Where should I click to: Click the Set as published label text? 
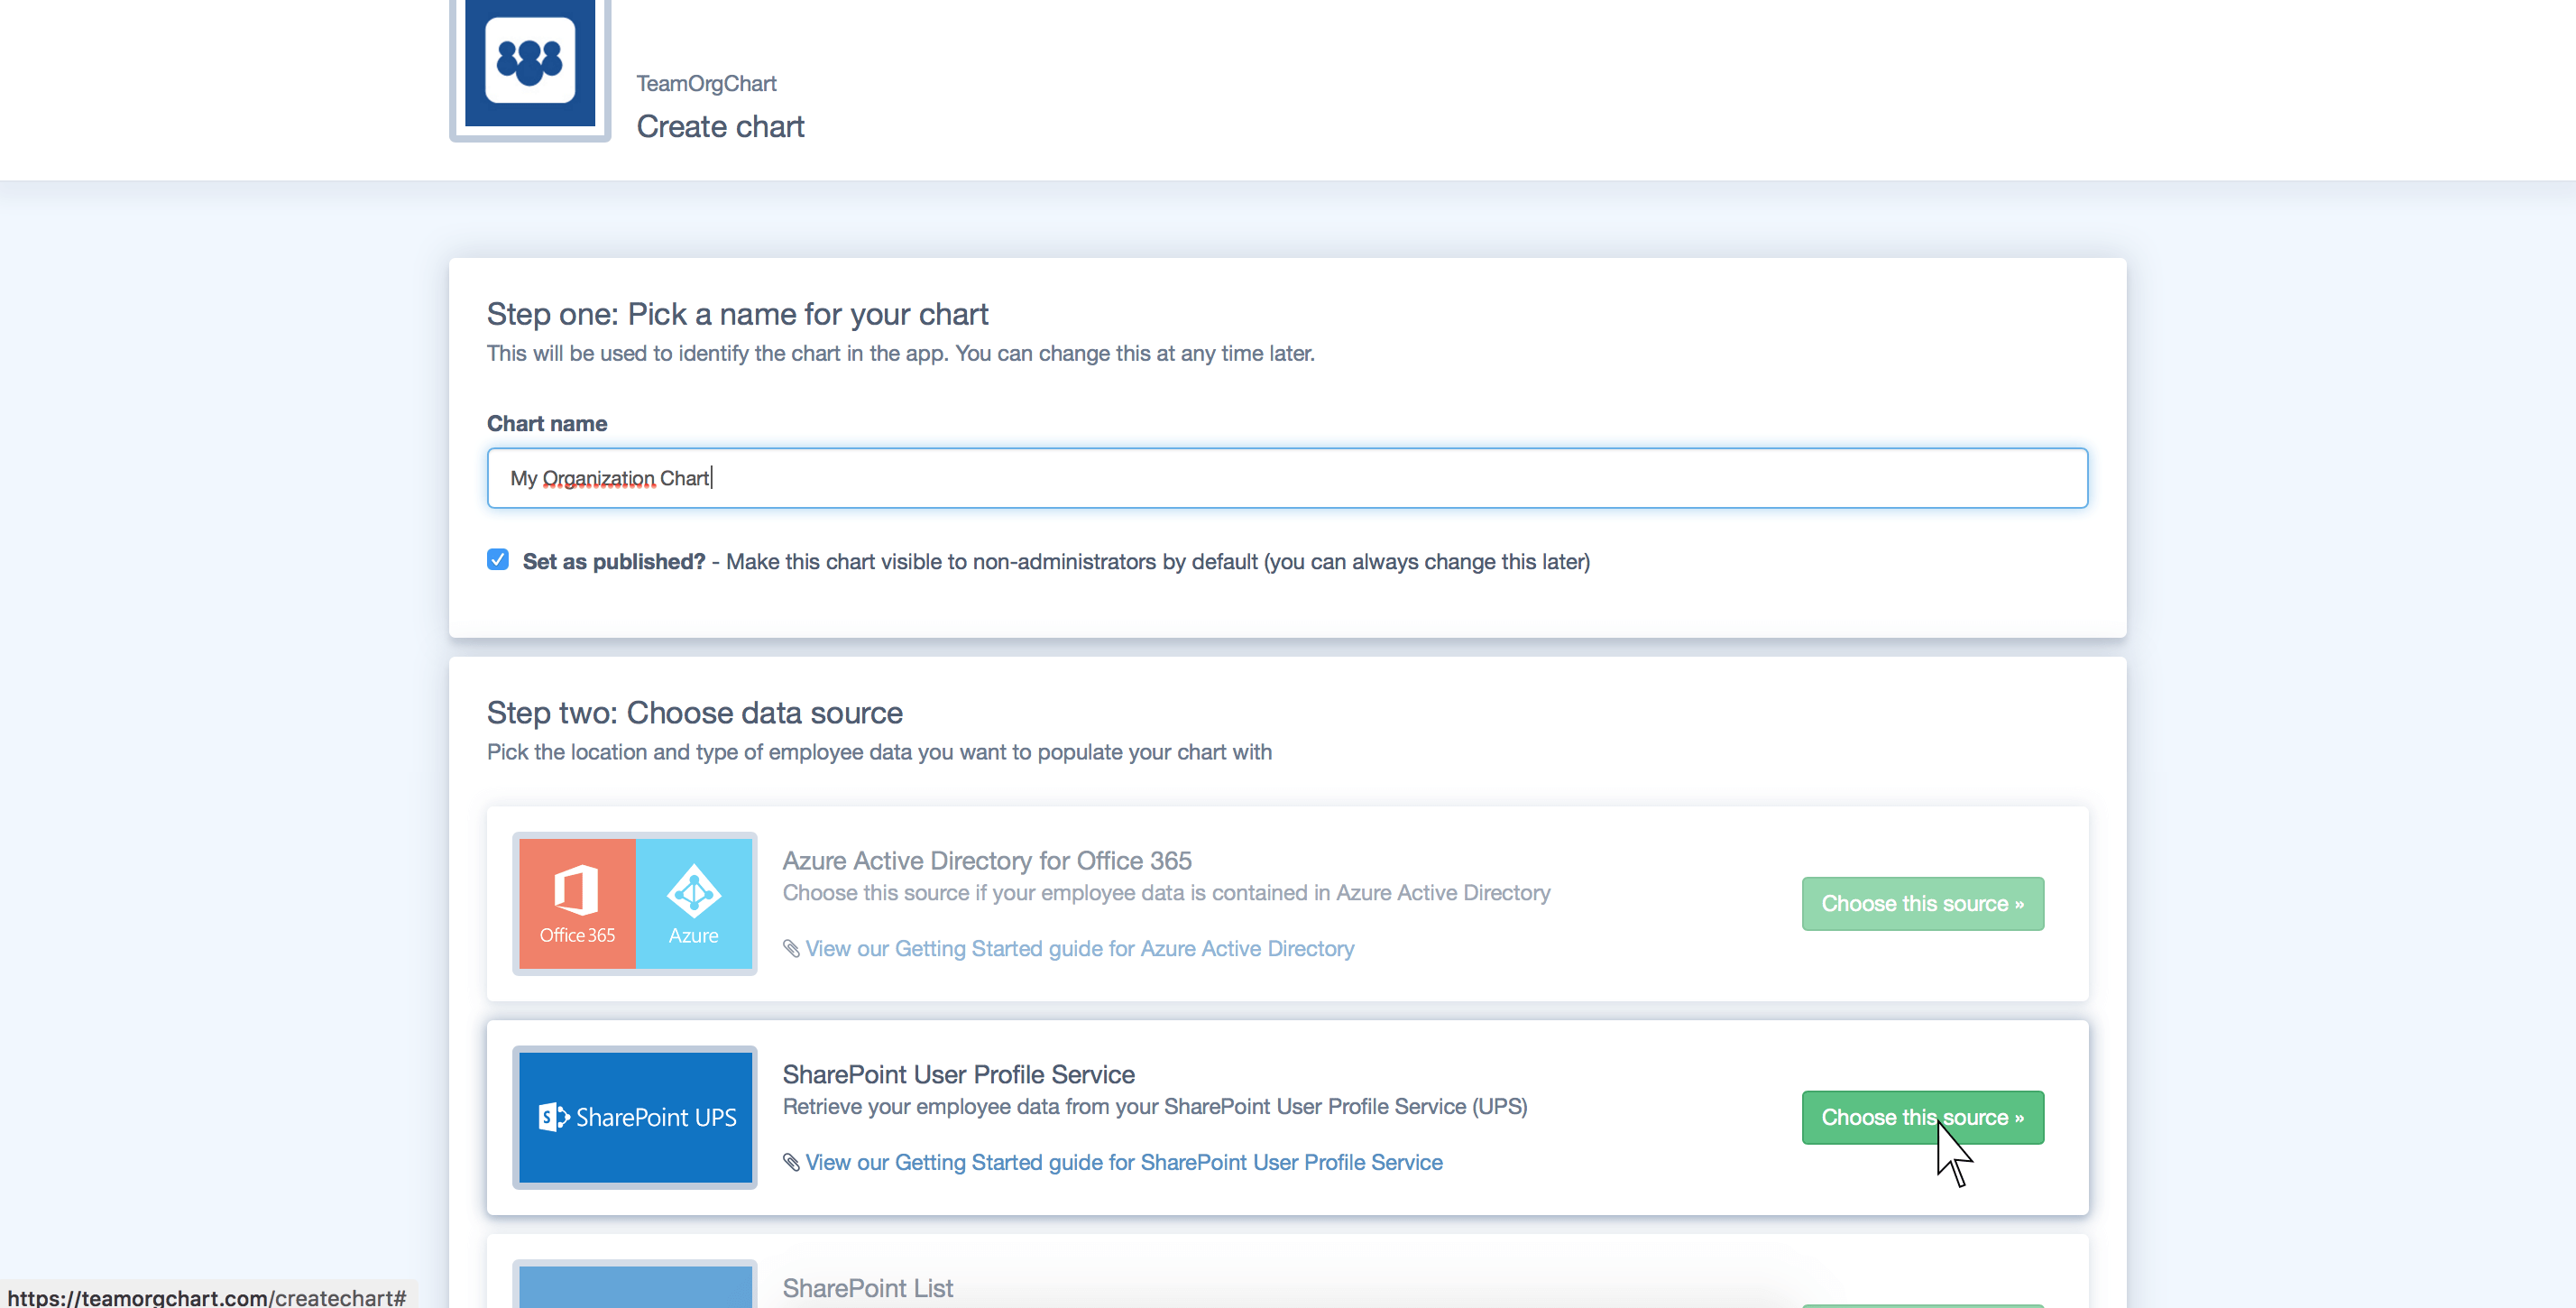point(613,561)
